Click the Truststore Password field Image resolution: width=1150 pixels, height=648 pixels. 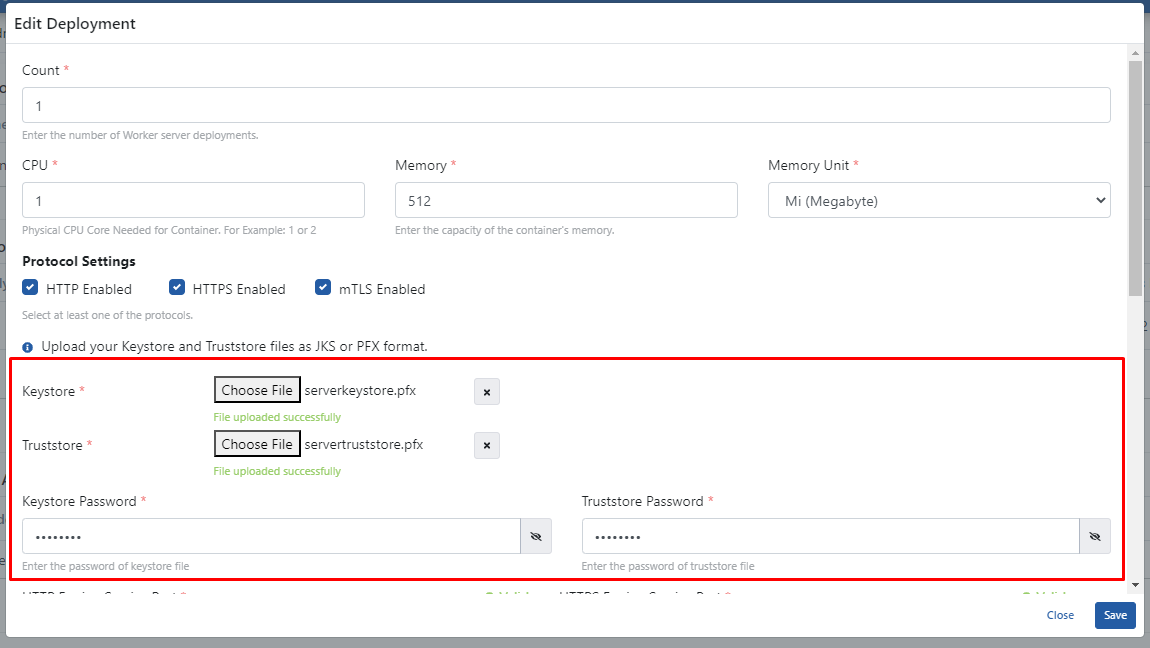830,537
